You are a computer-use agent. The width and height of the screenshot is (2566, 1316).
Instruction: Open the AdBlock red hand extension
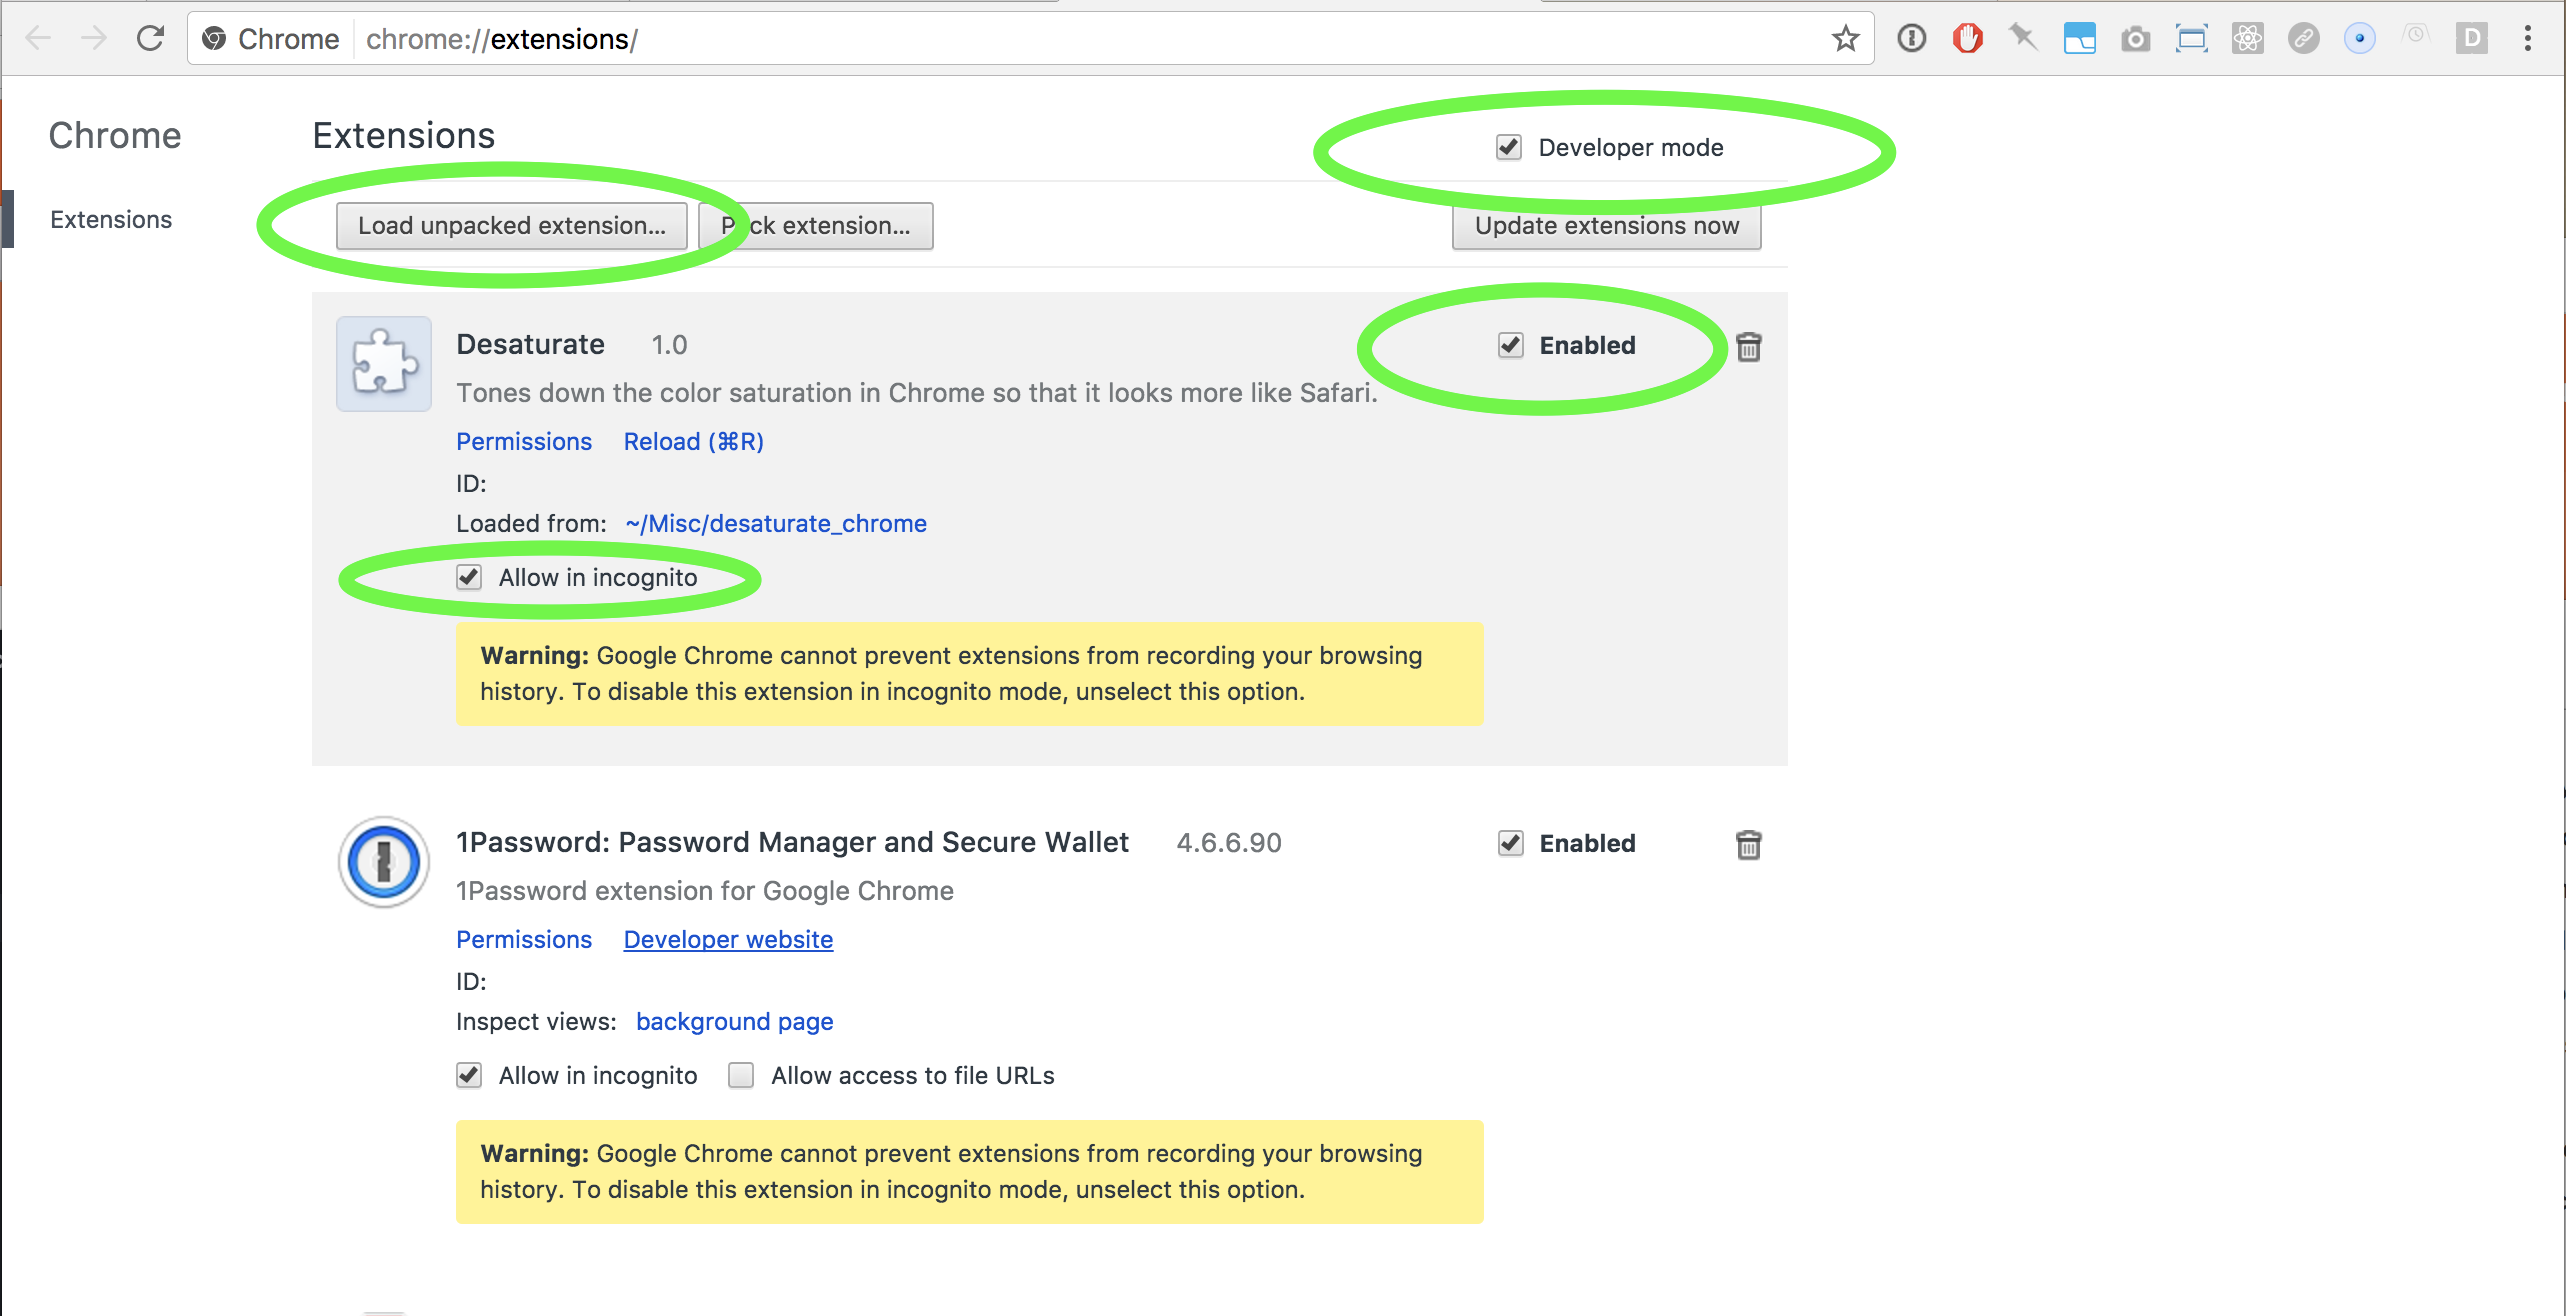pyautogui.click(x=1967, y=39)
